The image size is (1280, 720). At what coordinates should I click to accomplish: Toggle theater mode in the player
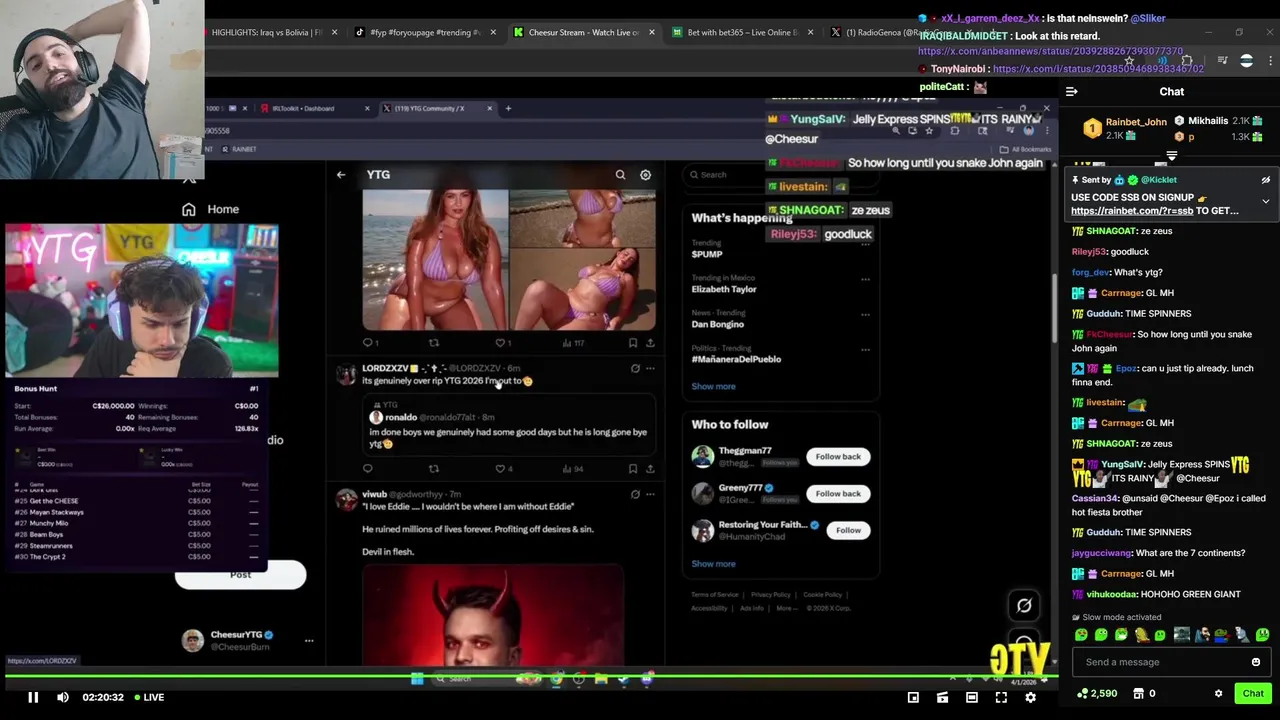point(972,697)
